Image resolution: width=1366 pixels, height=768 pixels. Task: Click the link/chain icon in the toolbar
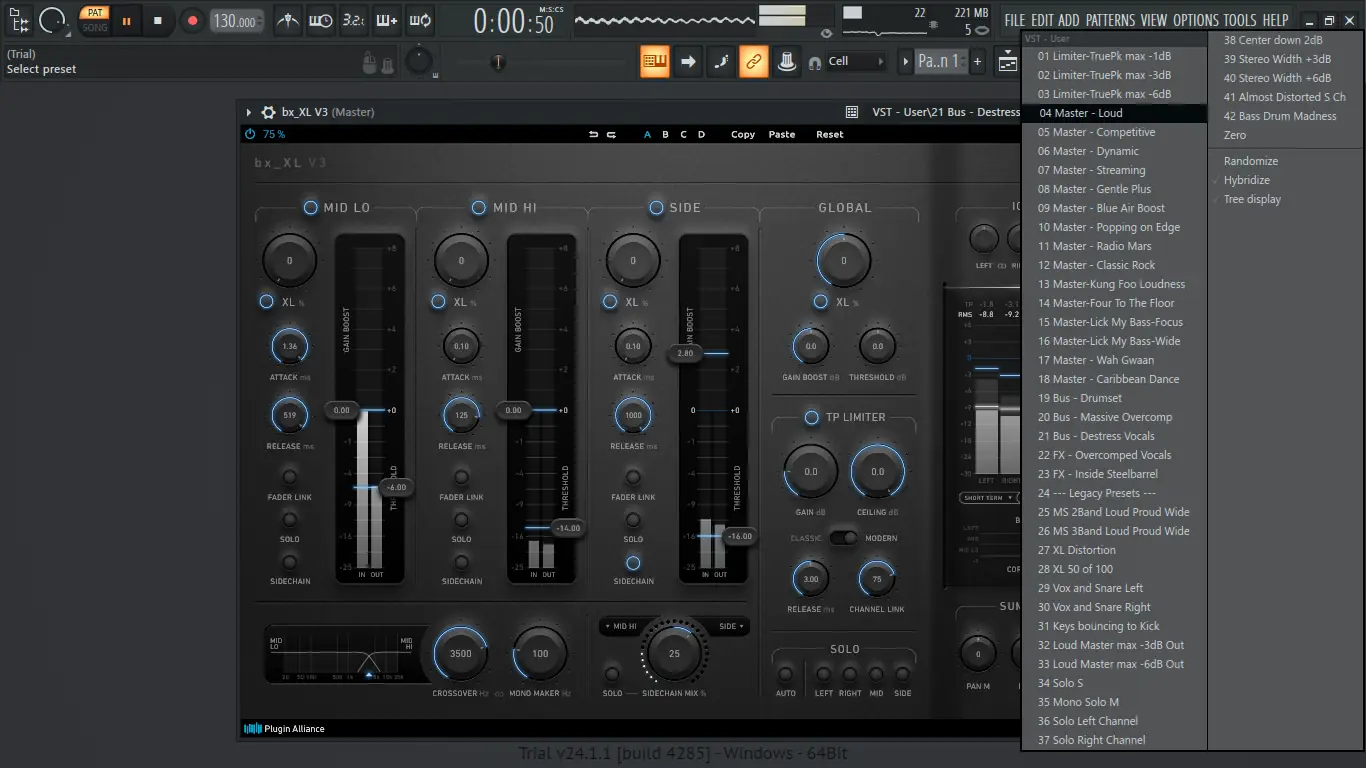point(754,61)
